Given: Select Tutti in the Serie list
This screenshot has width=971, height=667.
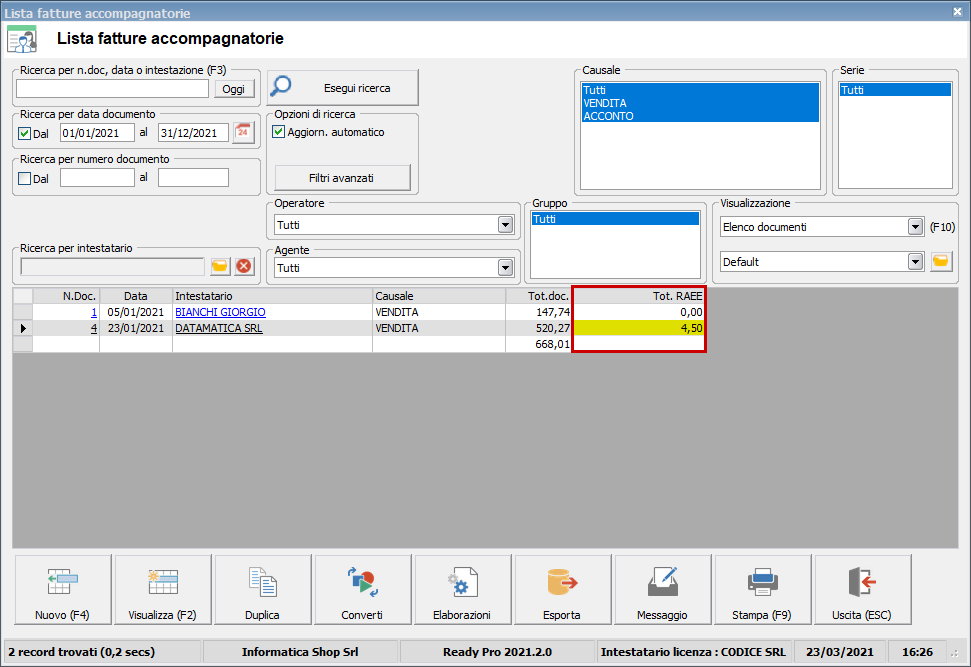Looking at the screenshot, I should click(x=895, y=90).
